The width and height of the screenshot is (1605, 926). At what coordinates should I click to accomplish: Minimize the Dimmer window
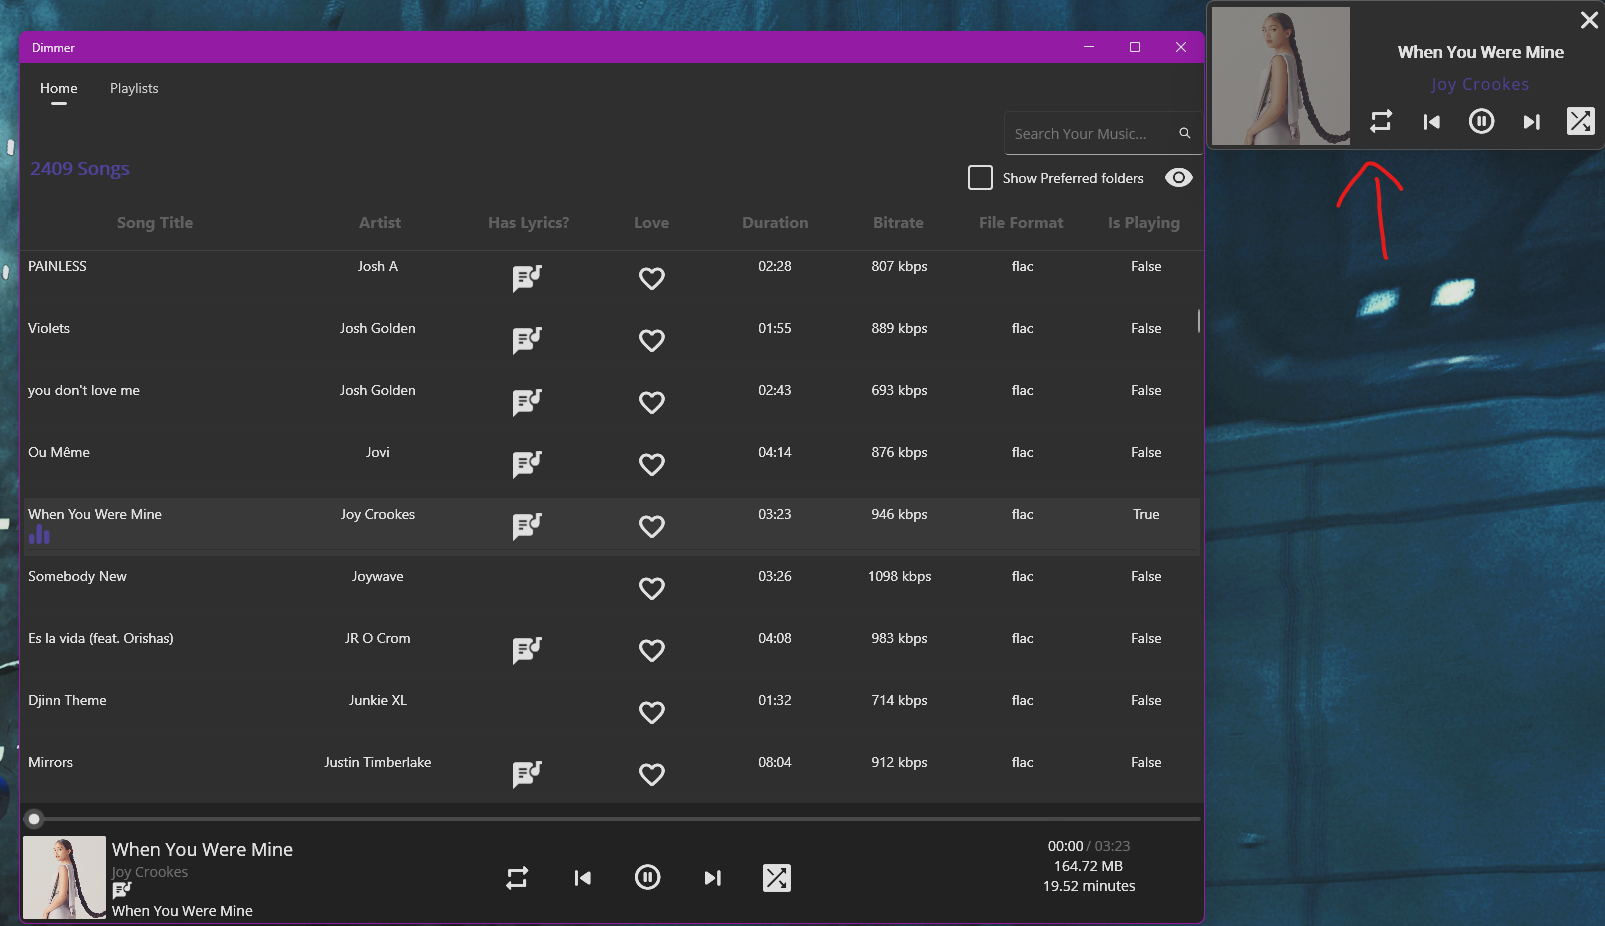coord(1089,47)
